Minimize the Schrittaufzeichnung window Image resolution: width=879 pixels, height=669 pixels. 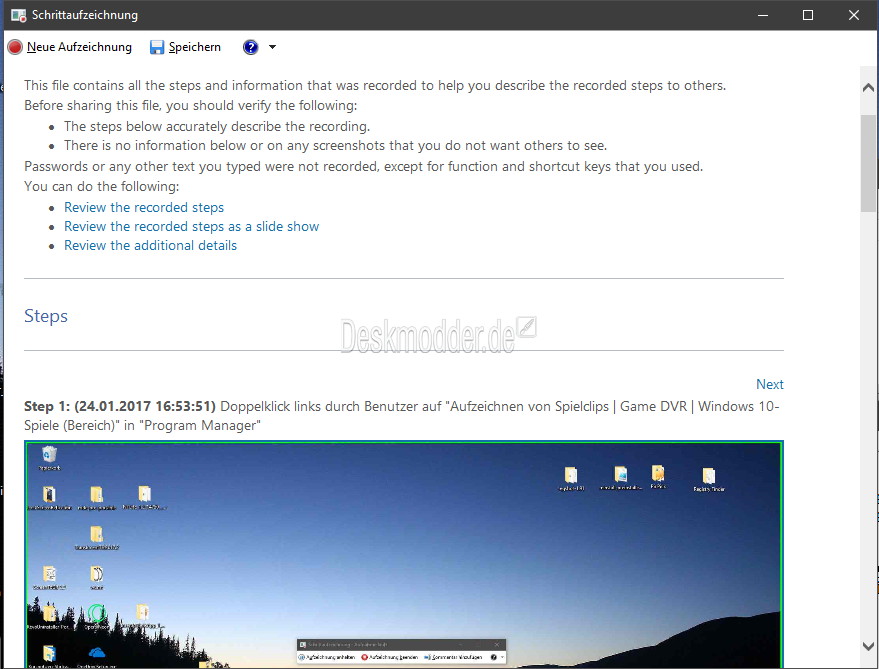click(762, 15)
